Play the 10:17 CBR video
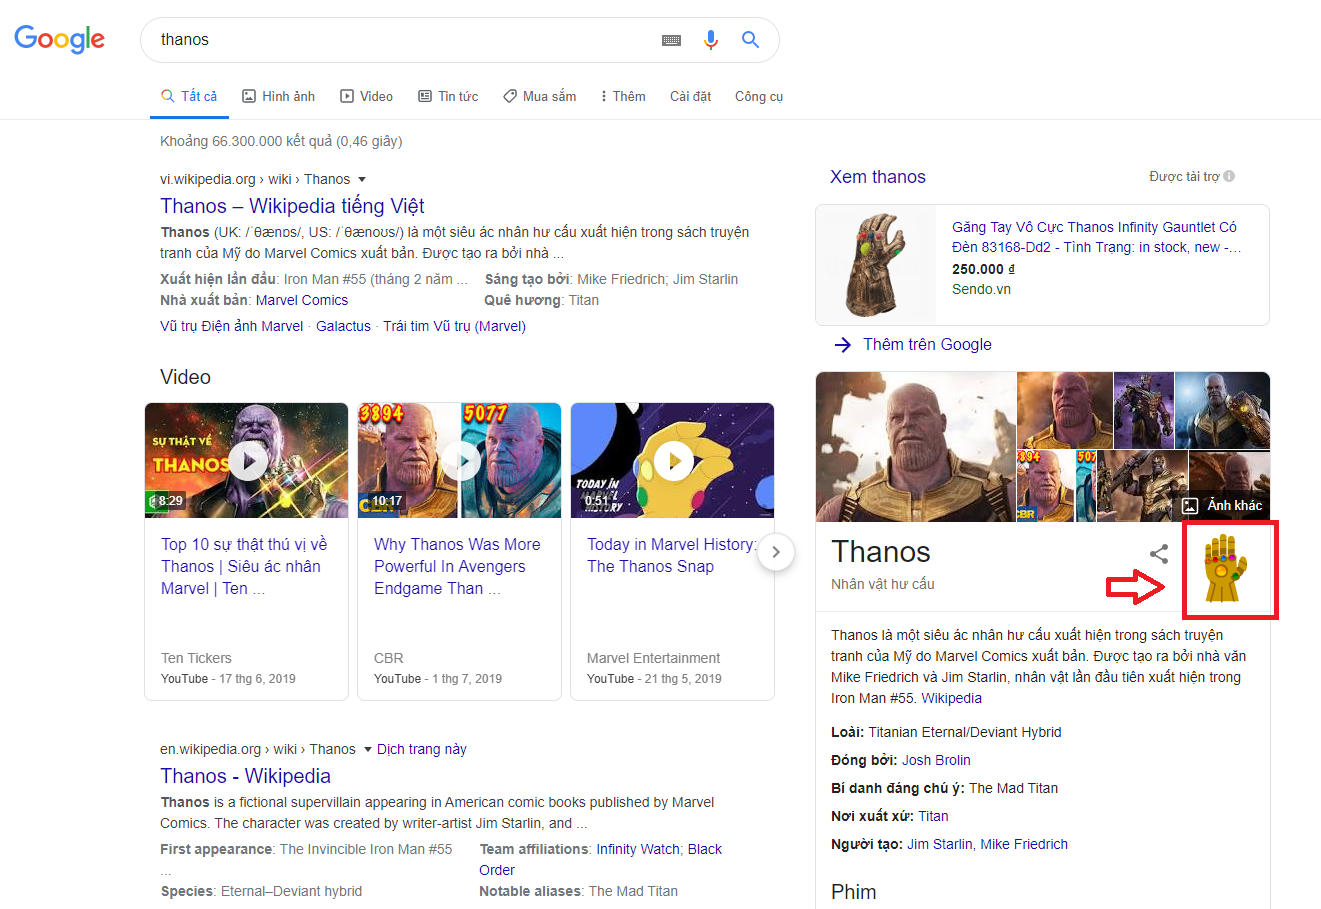This screenshot has width=1321, height=909. pos(460,460)
